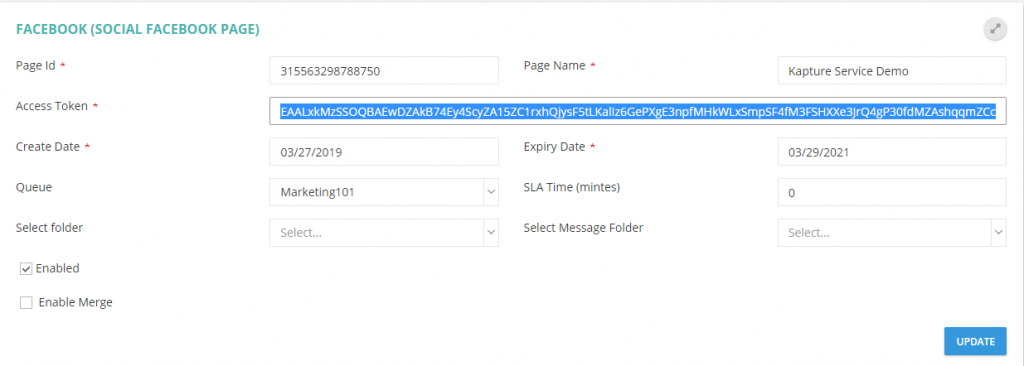Click the Create Date field showing 03/27/2019
Viewport: 1024px width, 366px height.
pos(384,152)
